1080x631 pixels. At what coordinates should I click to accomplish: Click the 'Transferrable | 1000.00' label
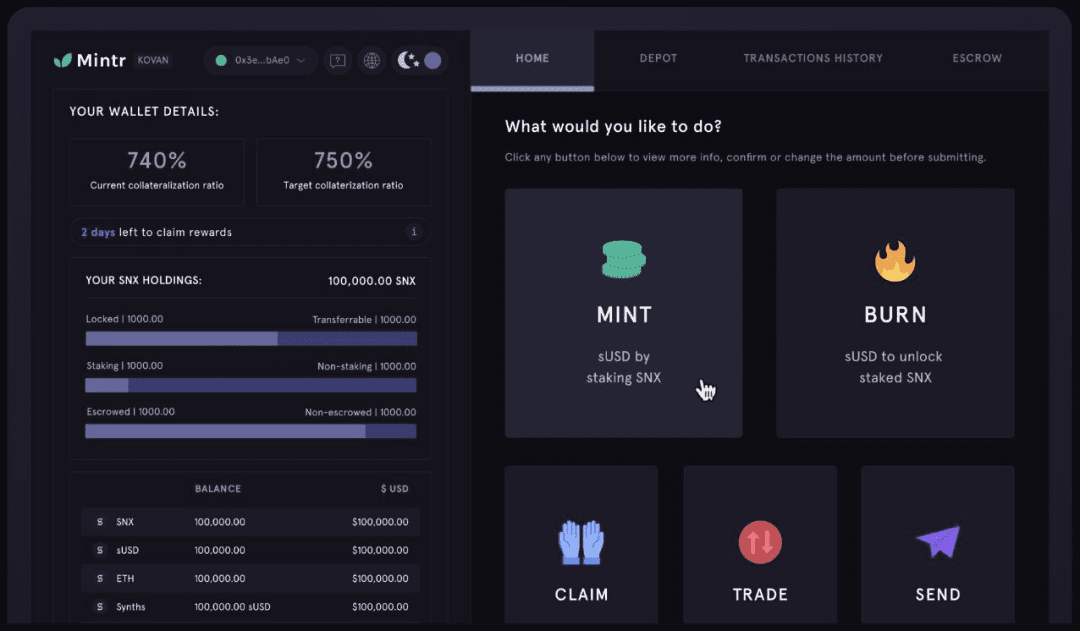click(x=364, y=320)
